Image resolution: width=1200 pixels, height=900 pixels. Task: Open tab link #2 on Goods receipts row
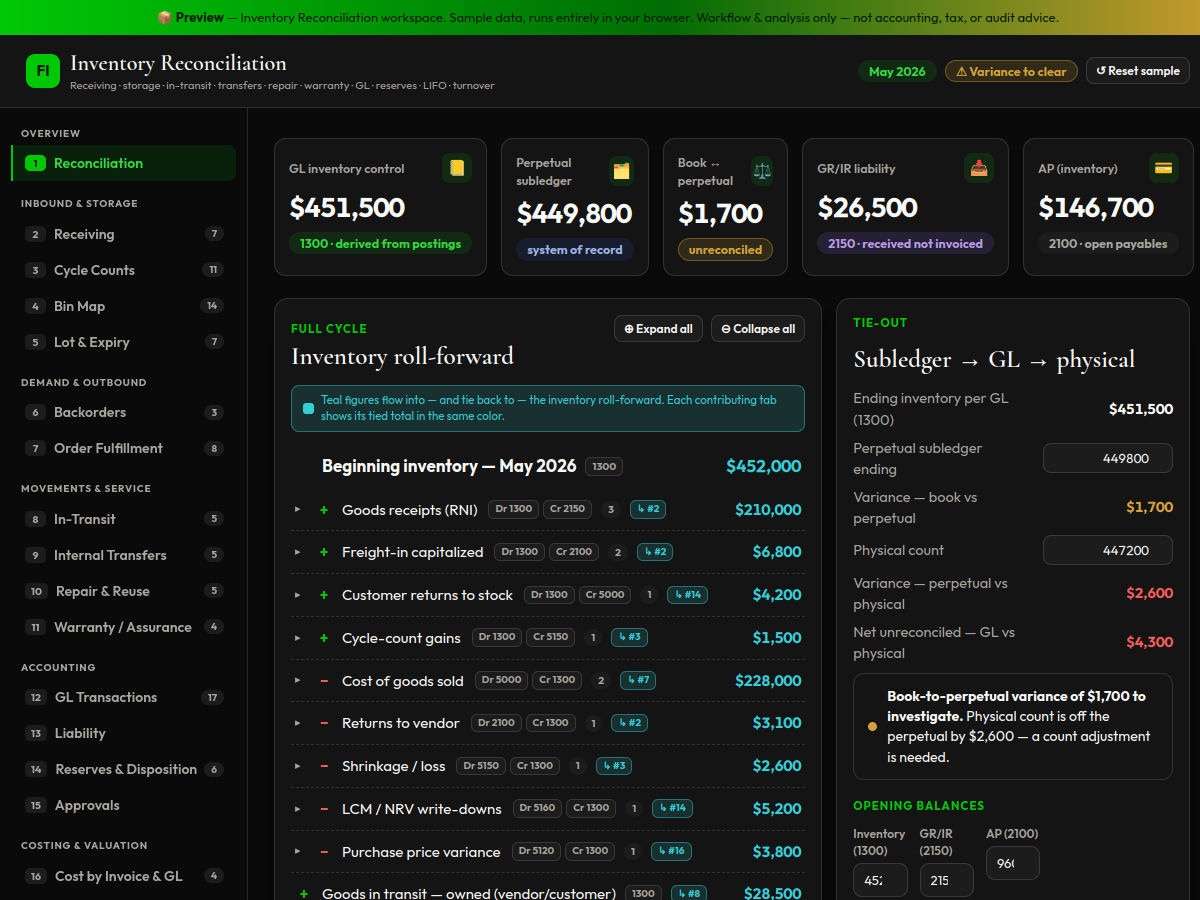[648, 509]
